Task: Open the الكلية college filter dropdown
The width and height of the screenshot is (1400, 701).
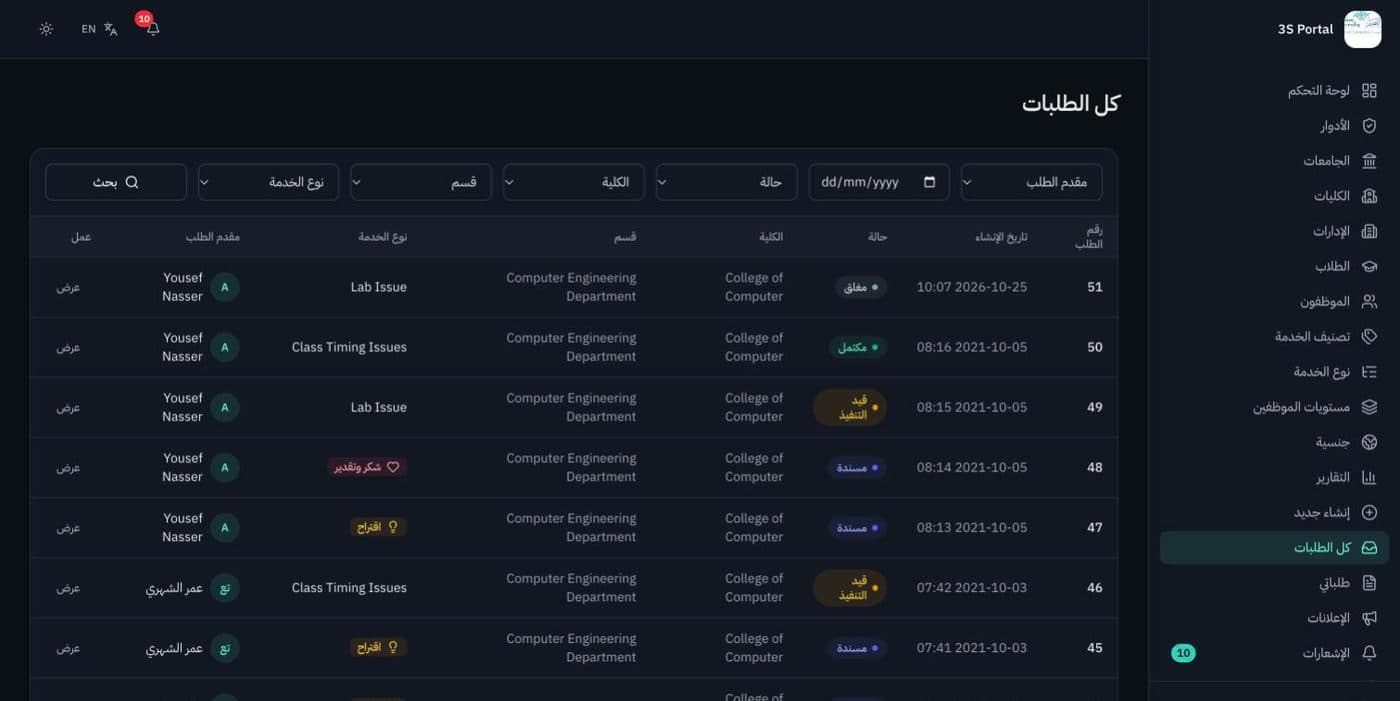Action: (x=573, y=182)
